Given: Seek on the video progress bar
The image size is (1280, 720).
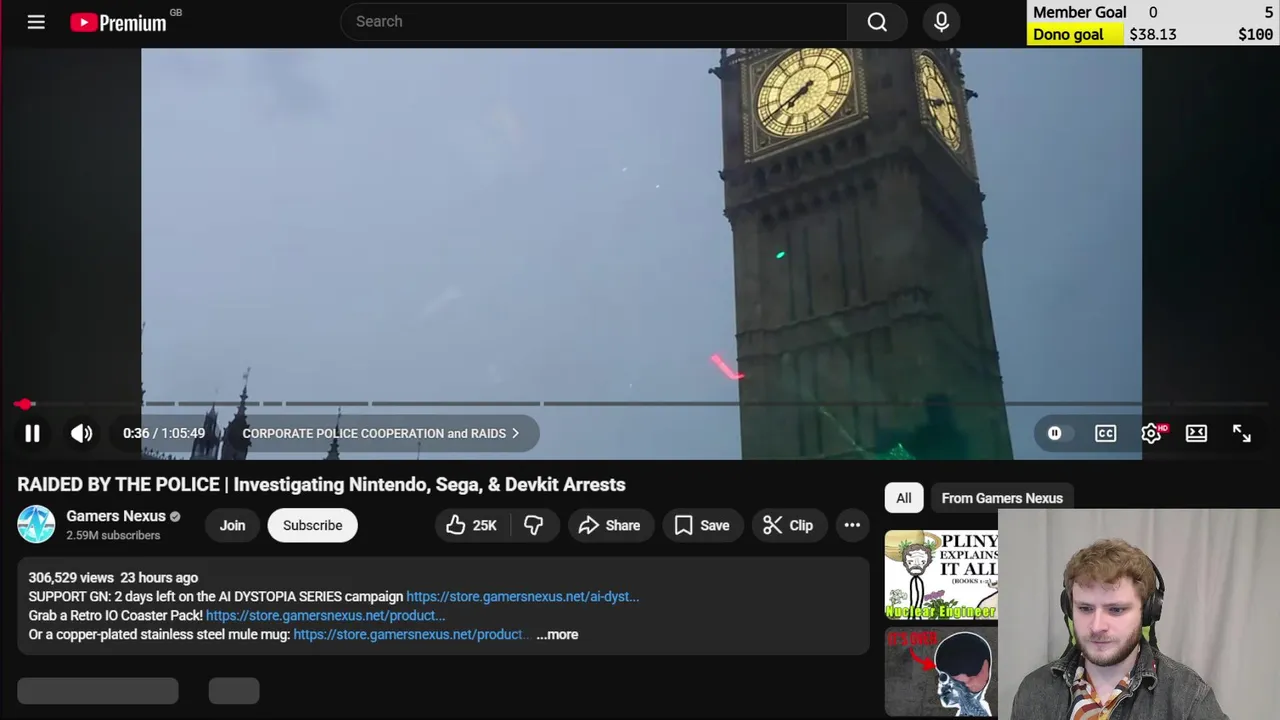Looking at the screenshot, I should point(640,404).
